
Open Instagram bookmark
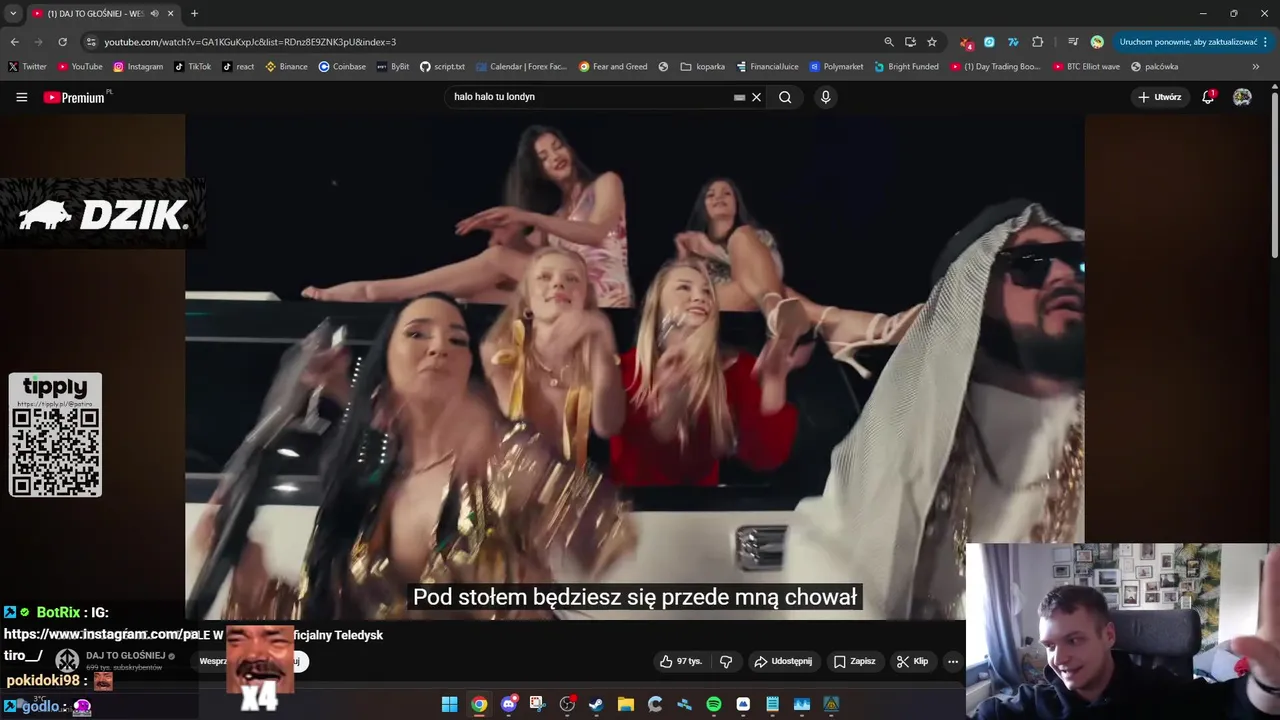point(138,67)
